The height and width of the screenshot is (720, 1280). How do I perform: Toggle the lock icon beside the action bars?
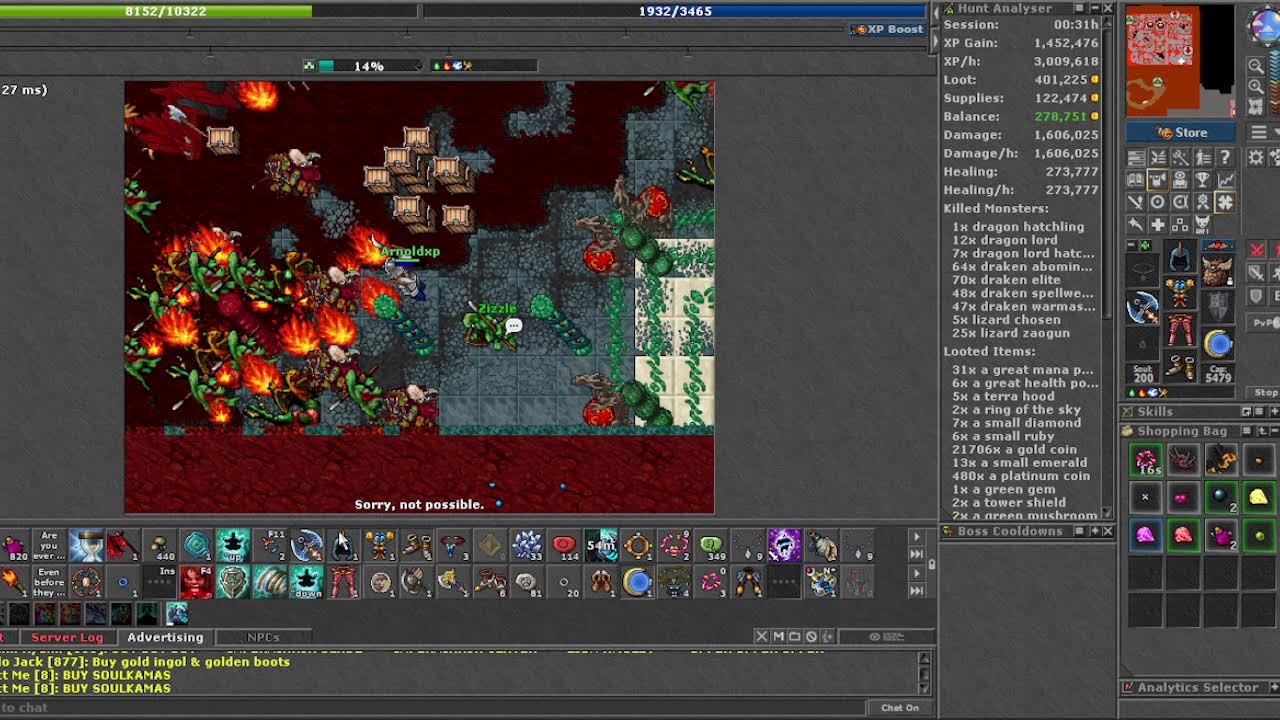(931, 564)
